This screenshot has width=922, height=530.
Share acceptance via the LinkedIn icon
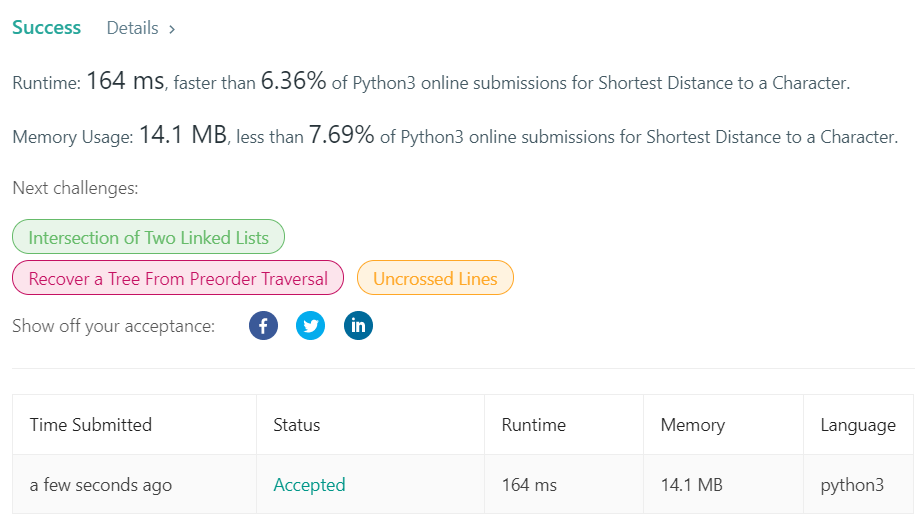358,325
